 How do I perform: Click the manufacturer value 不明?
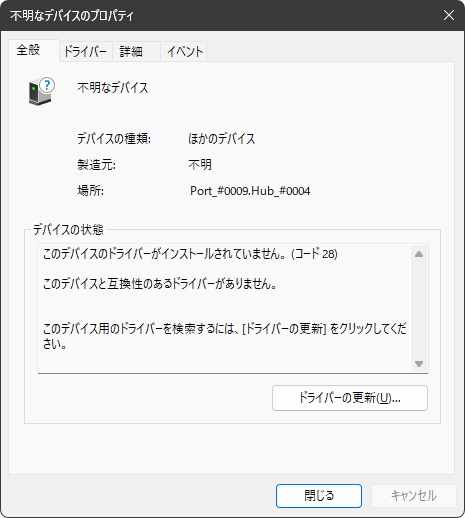(200, 165)
